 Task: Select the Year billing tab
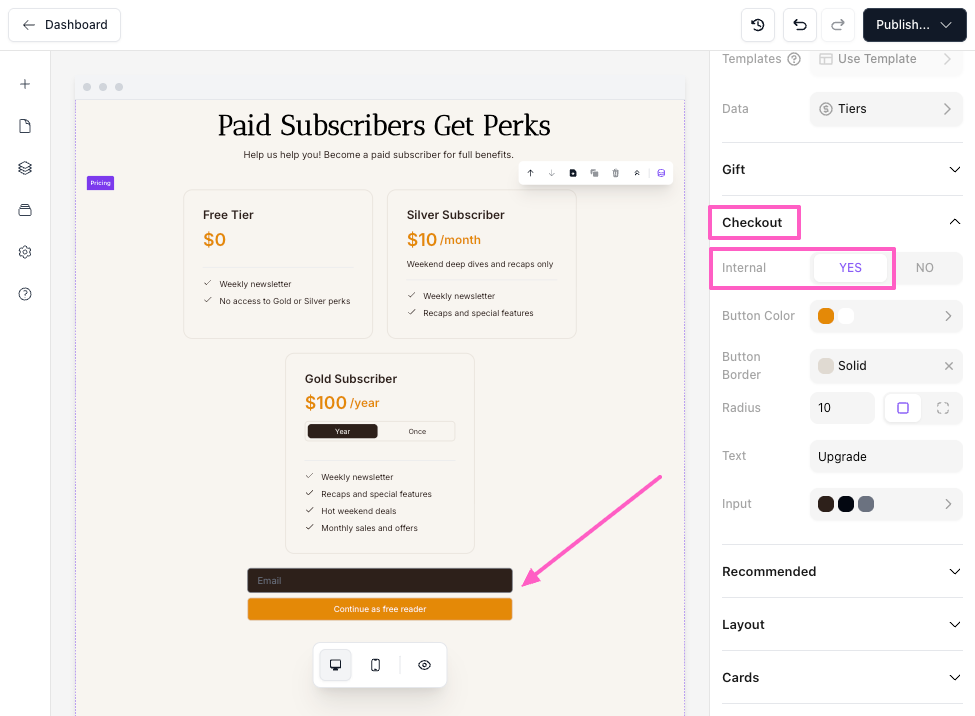(342, 431)
